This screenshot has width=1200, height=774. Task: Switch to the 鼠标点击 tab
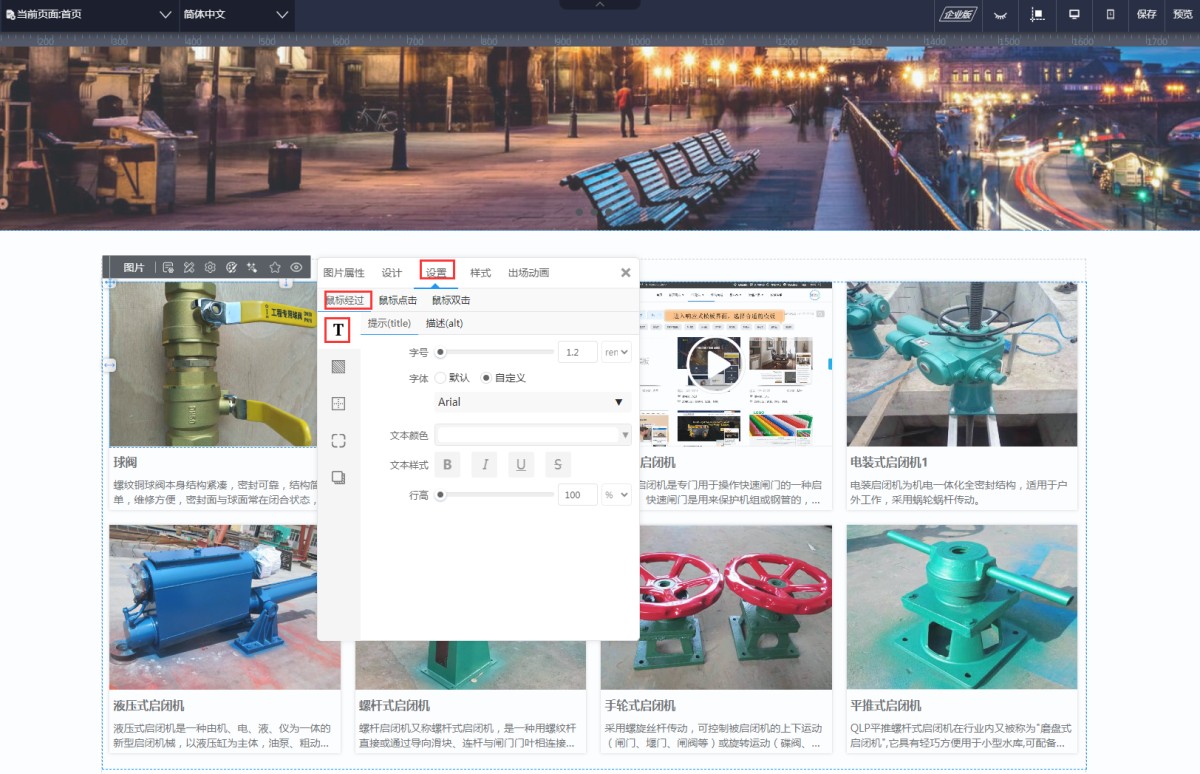(397, 300)
